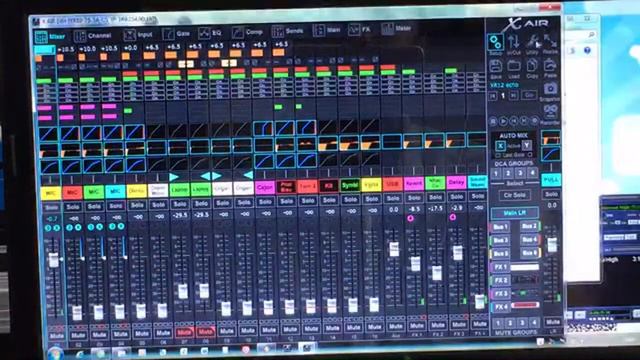Select DCA group 1

click(496, 173)
